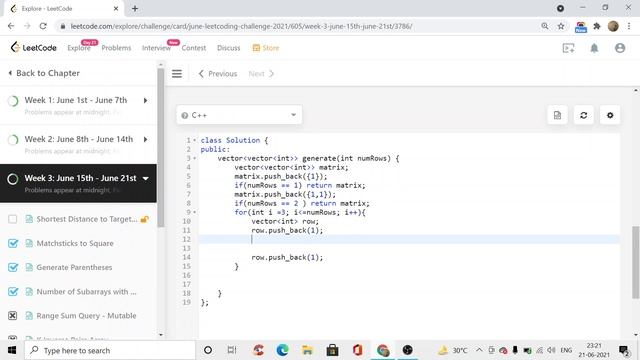The width and height of the screenshot is (640, 360).
Task: Open the Chrome profile picture
Action: [613, 26]
